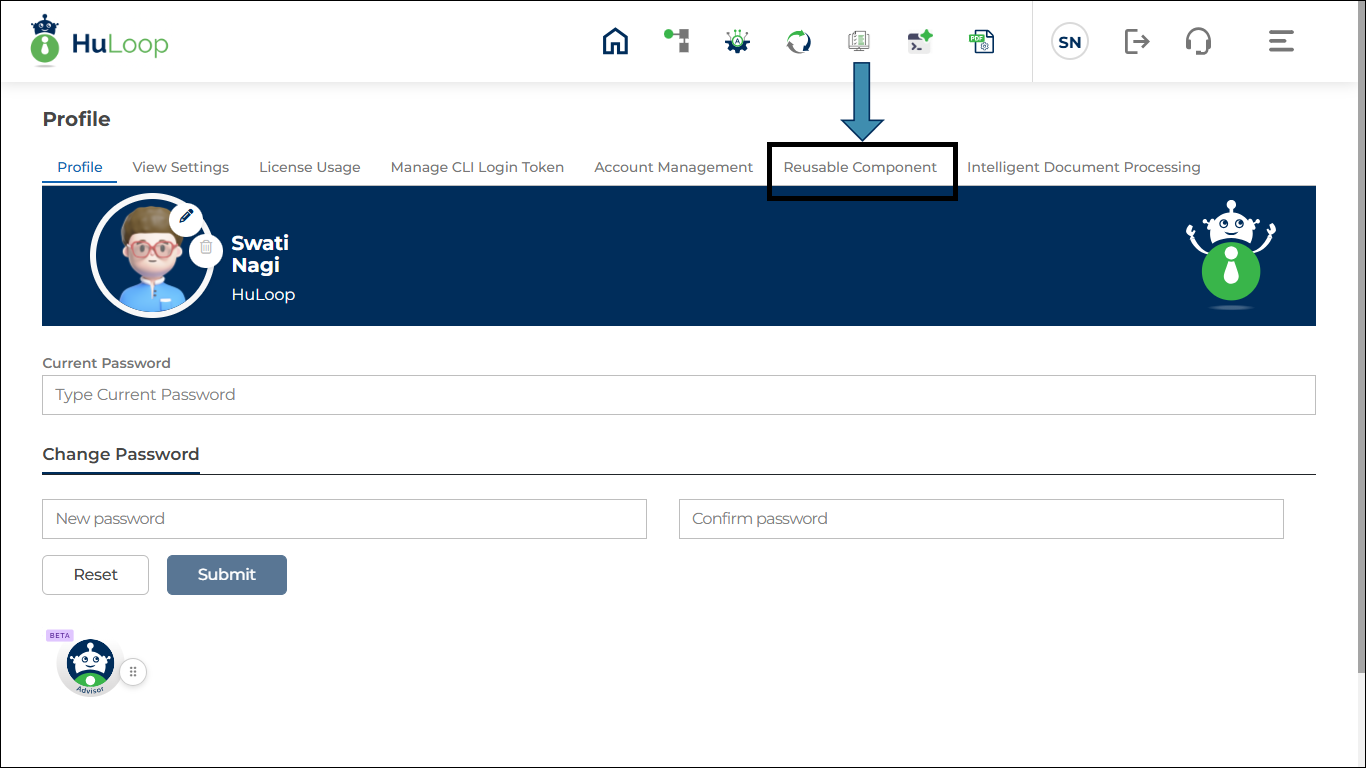Click the sync/refresh icon in the navbar
Viewport: 1366px width, 768px height.
pyautogui.click(x=798, y=41)
